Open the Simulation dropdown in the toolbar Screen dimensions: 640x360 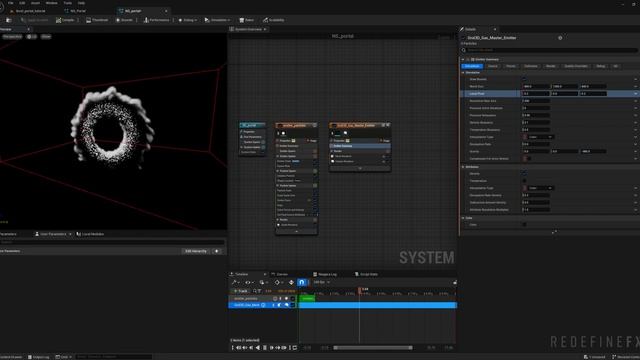click(217, 20)
